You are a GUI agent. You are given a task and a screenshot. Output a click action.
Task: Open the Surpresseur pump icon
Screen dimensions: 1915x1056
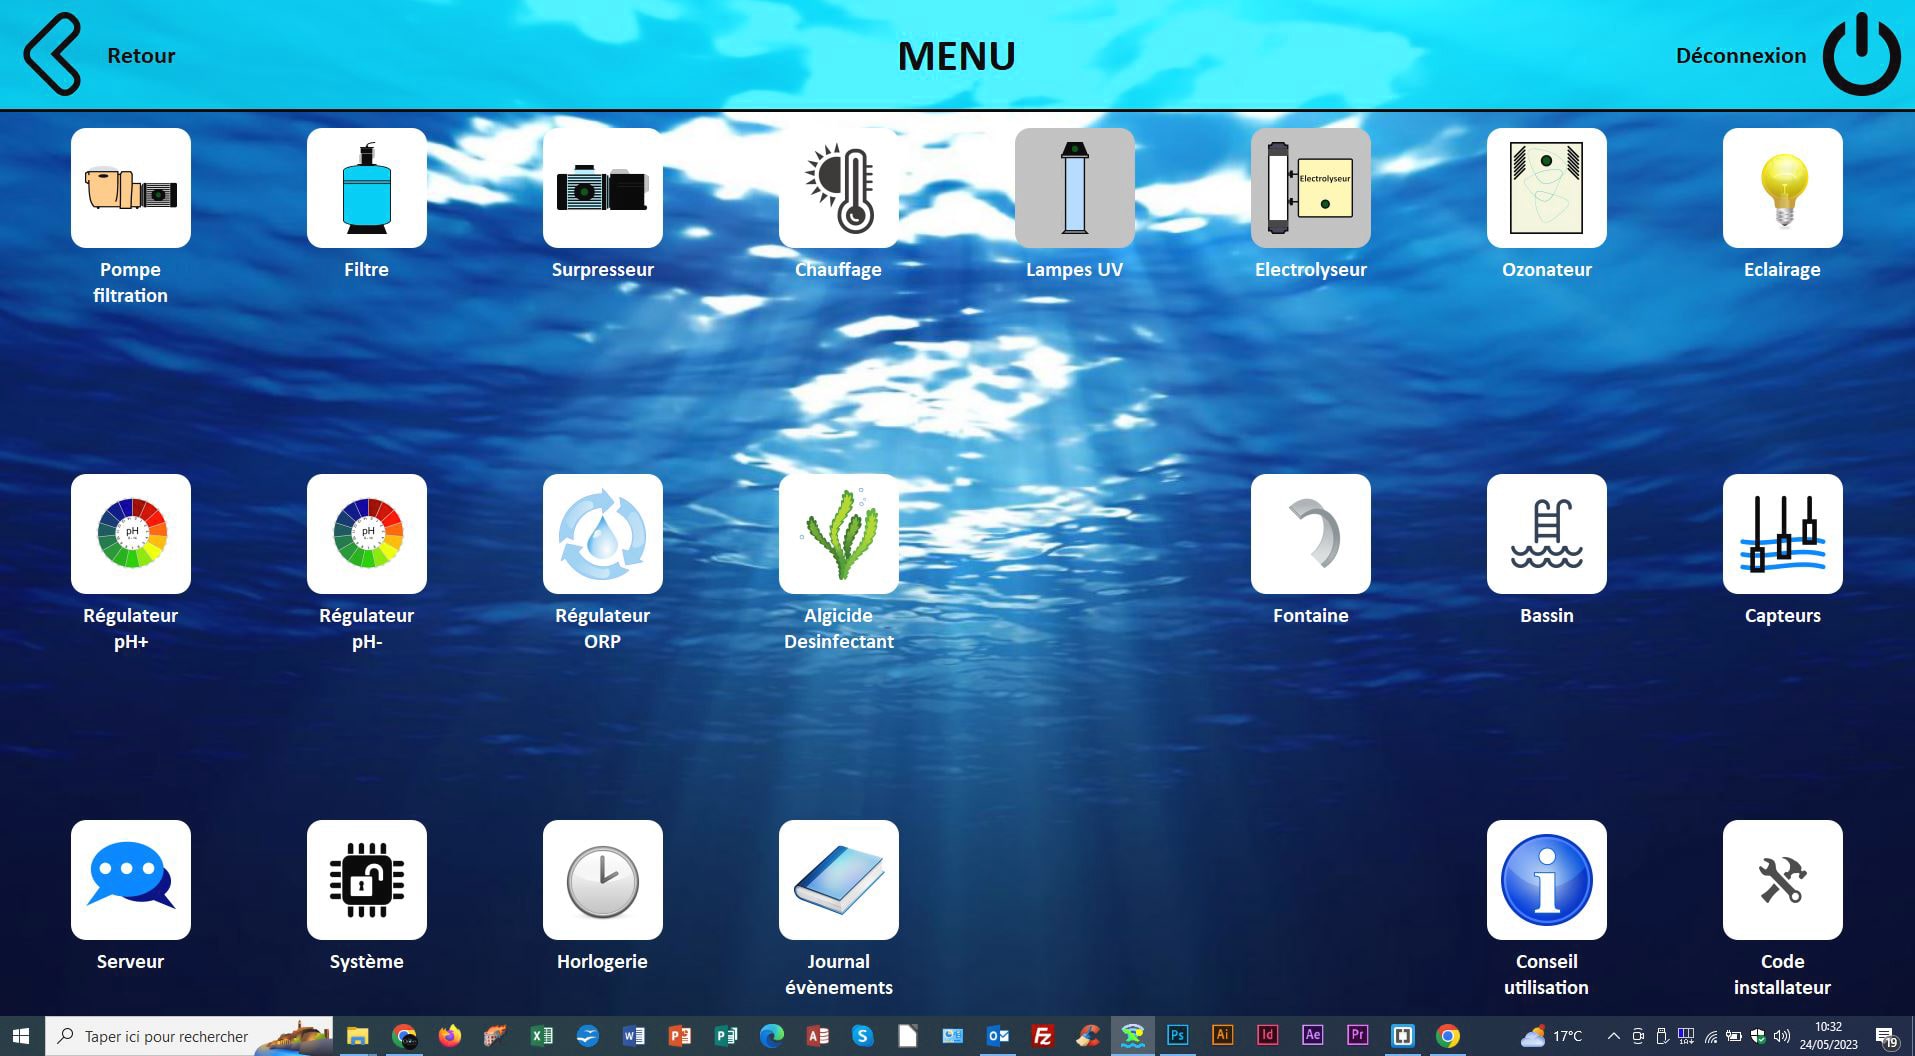click(x=602, y=188)
